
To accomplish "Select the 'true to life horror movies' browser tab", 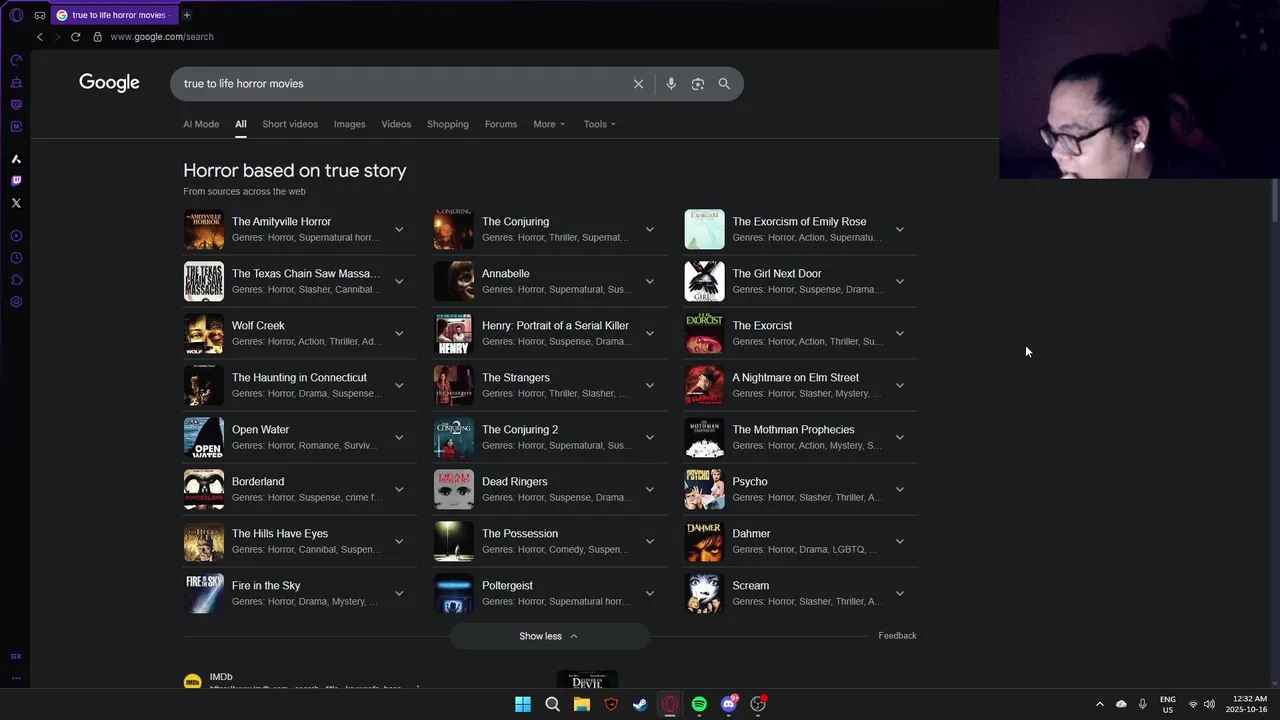I will click(x=113, y=15).
